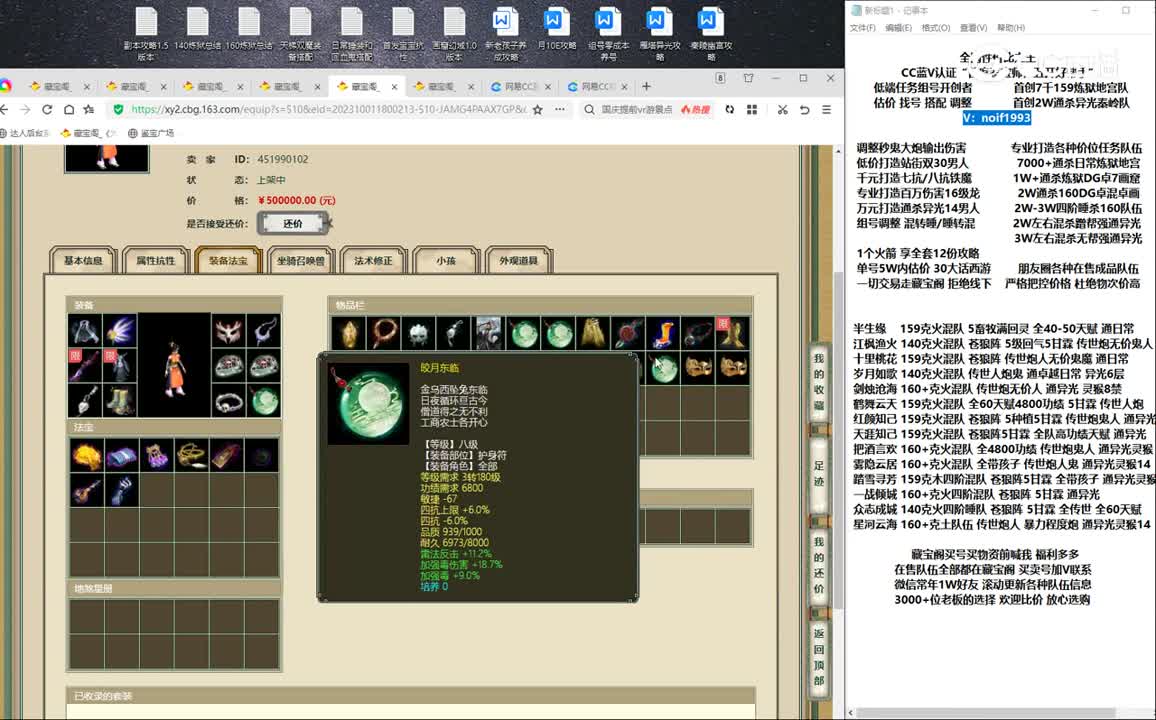Image resolution: width=1156 pixels, height=720 pixels.
Task: Open the 我的还价 side button
Action: point(818,565)
